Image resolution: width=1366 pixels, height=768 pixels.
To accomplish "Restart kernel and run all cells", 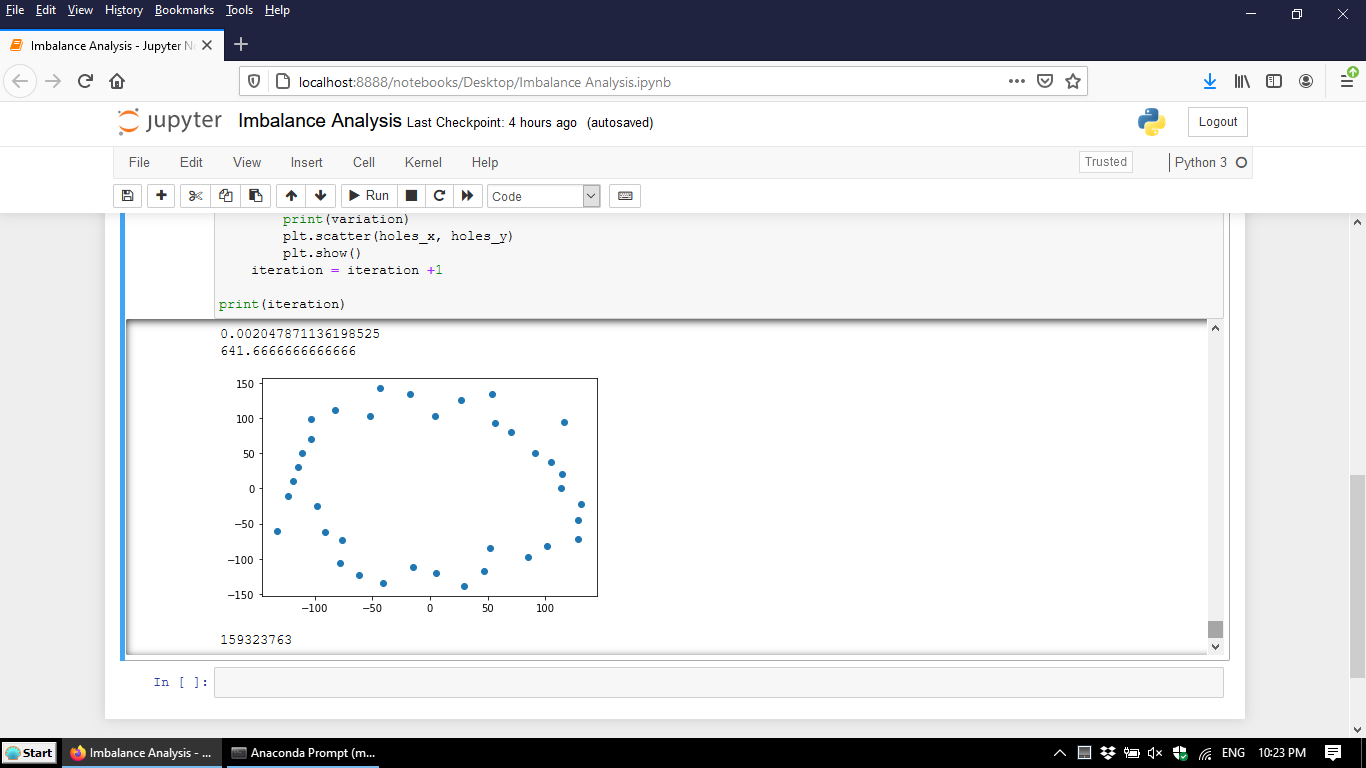I will click(467, 196).
